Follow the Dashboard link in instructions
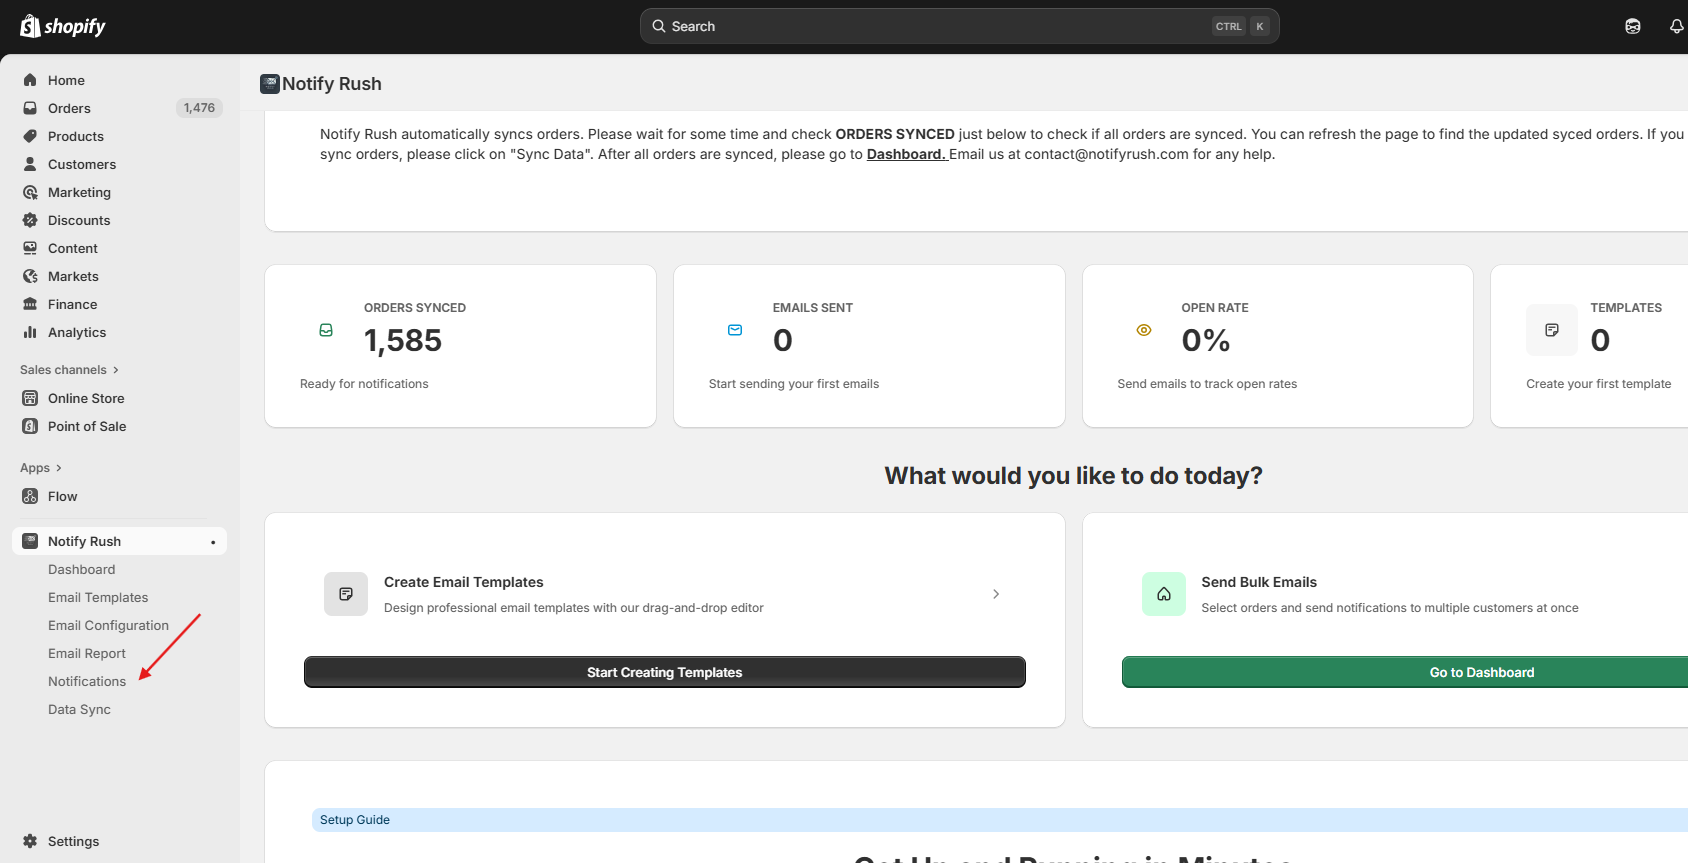The height and width of the screenshot is (863, 1688). click(905, 154)
